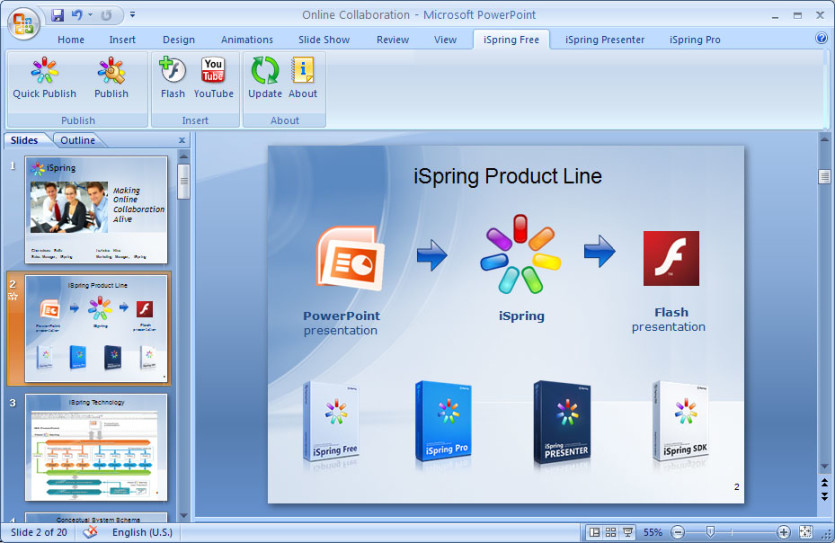Click the first blue arrow on slide
The height and width of the screenshot is (543, 835).
pos(432,254)
